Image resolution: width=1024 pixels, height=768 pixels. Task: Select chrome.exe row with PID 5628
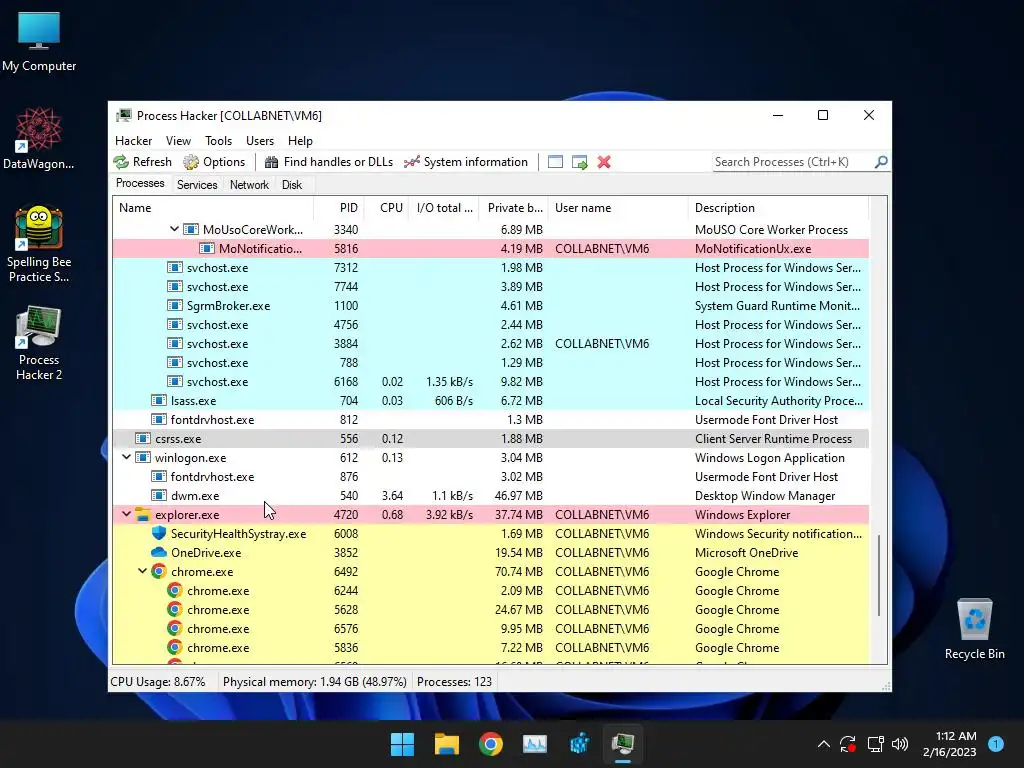[490, 609]
